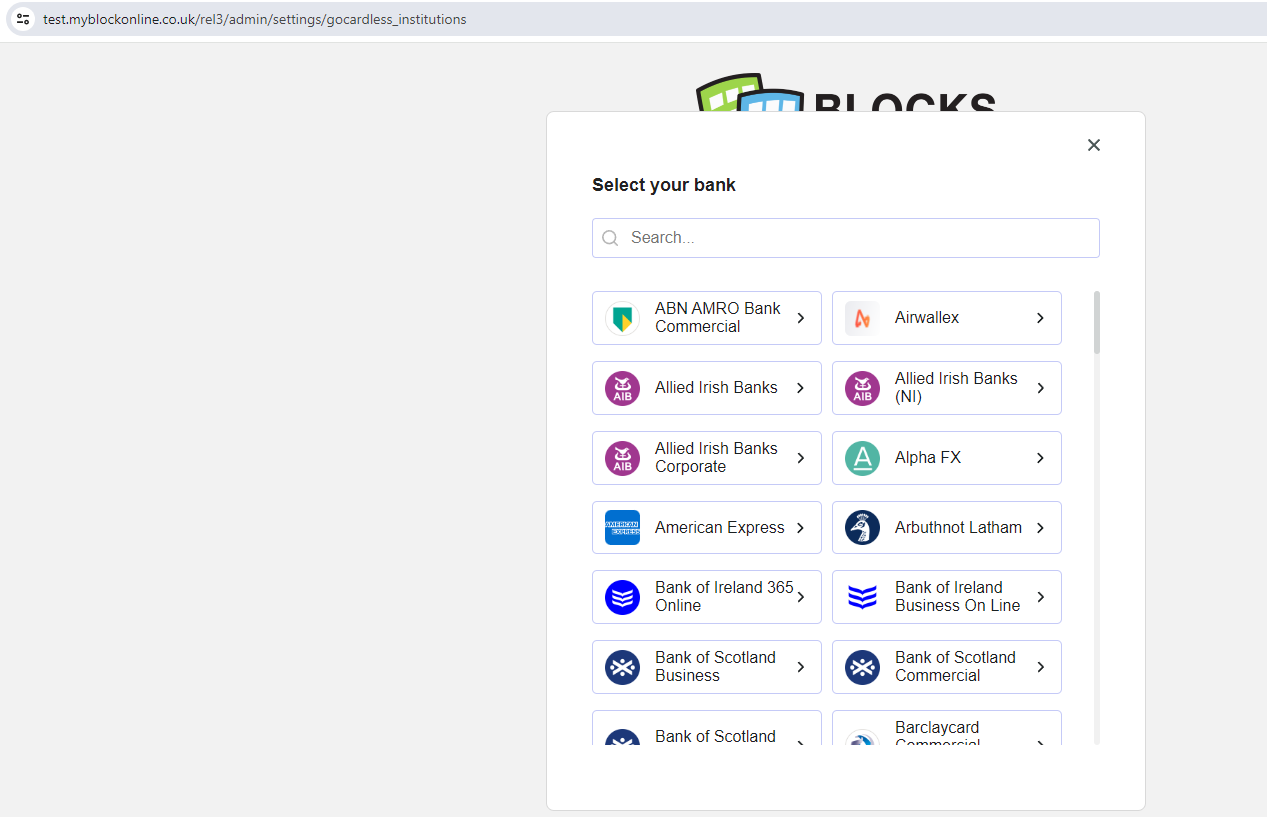1267x817 pixels.
Task: Focus the bank Search field
Action: click(846, 238)
